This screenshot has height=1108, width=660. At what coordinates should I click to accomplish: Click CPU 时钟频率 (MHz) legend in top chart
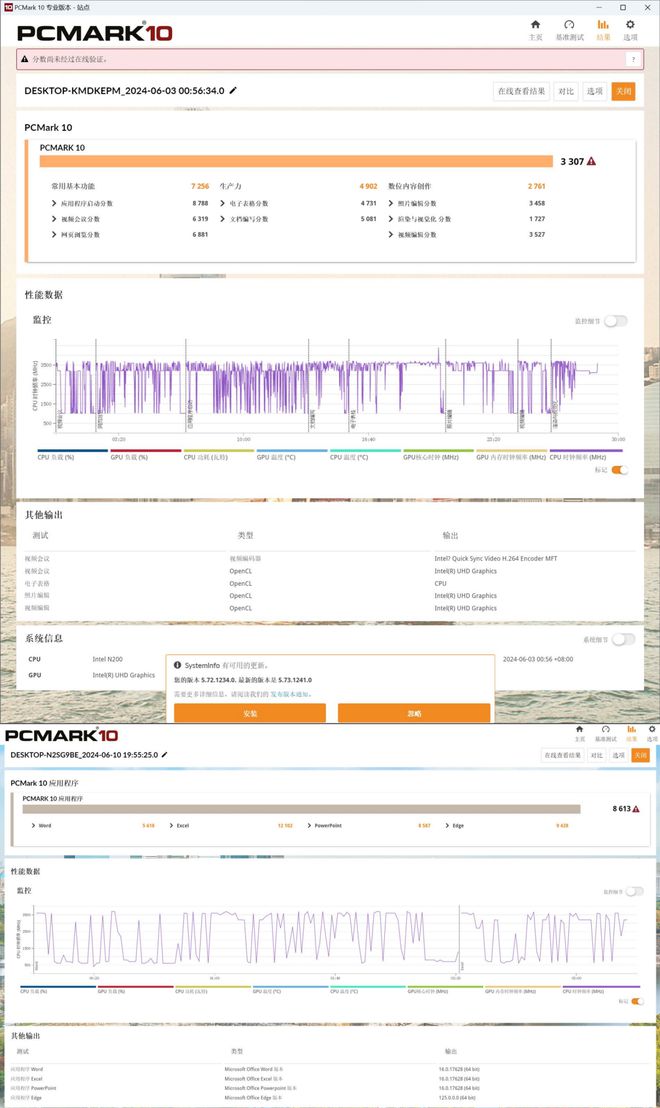(x=578, y=457)
